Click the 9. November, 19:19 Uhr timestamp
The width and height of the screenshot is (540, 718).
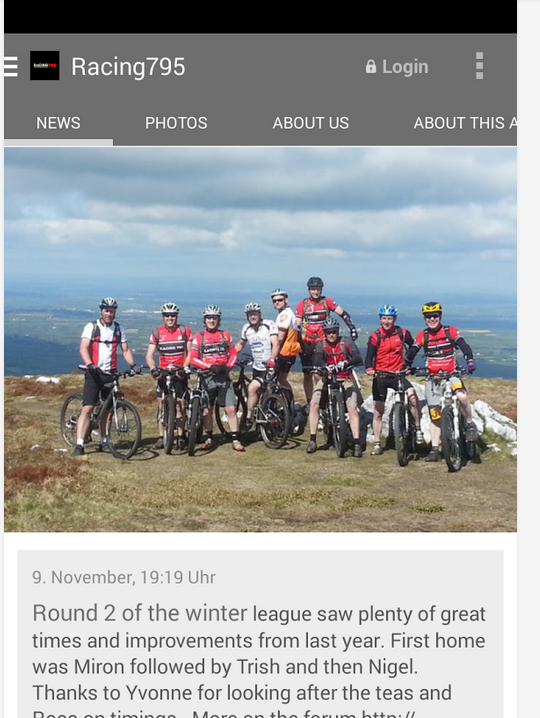(x=124, y=577)
